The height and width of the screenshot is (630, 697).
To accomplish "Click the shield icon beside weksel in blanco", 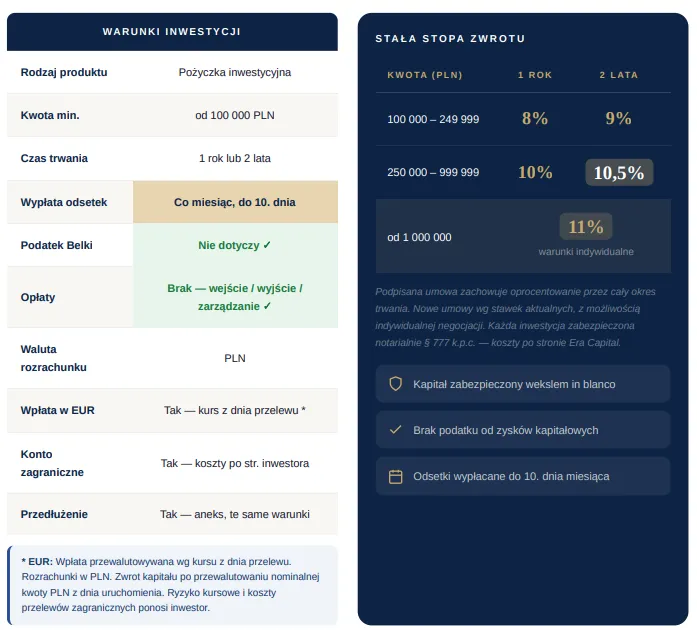I will (x=395, y=384).
